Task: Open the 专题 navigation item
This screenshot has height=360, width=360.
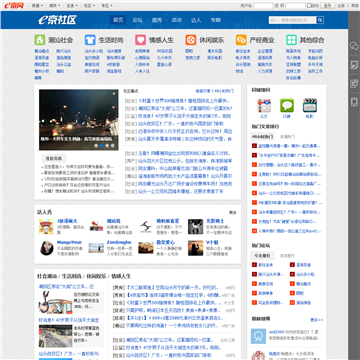Action: click(x=216, y=20)
